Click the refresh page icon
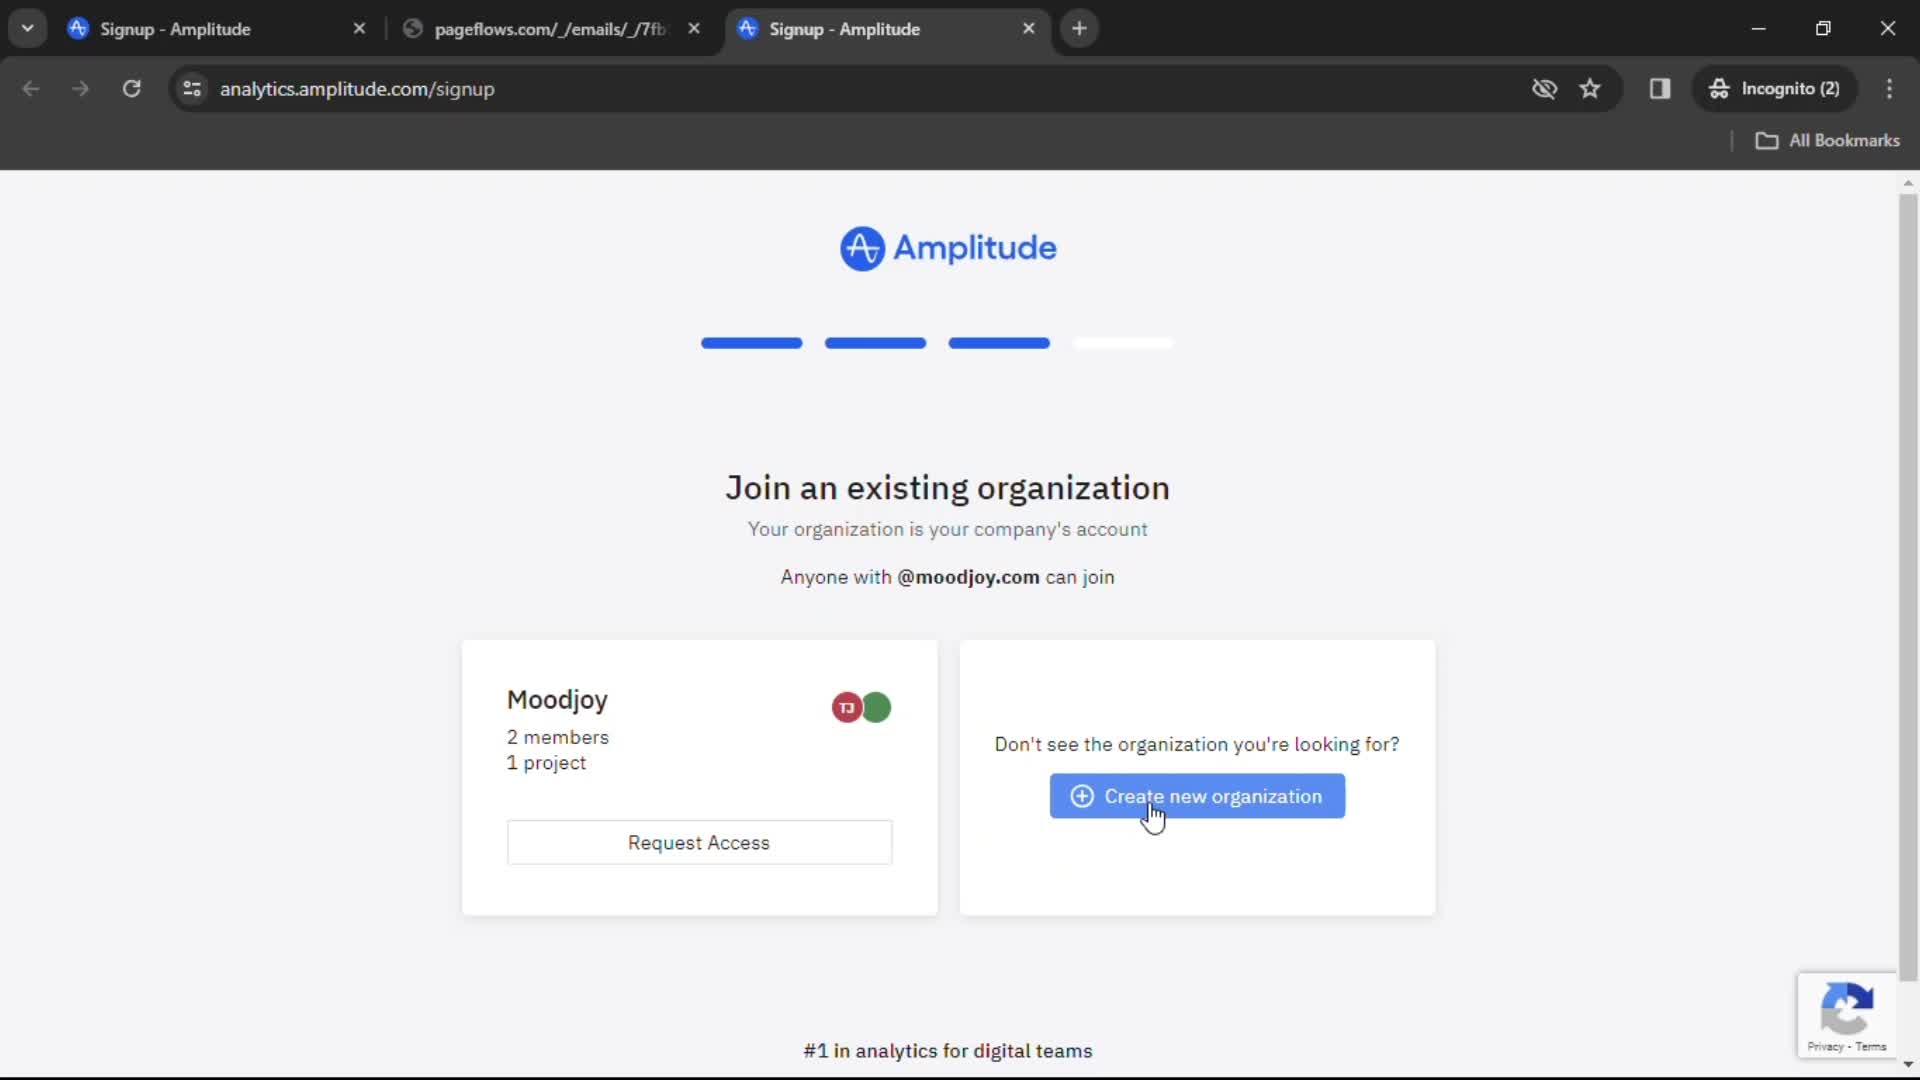The image size is (1920, 1080). [131, 88]
